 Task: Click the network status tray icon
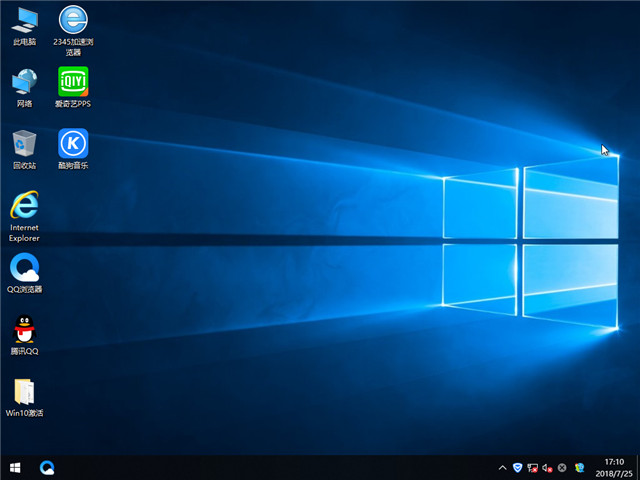click(533, 467)
